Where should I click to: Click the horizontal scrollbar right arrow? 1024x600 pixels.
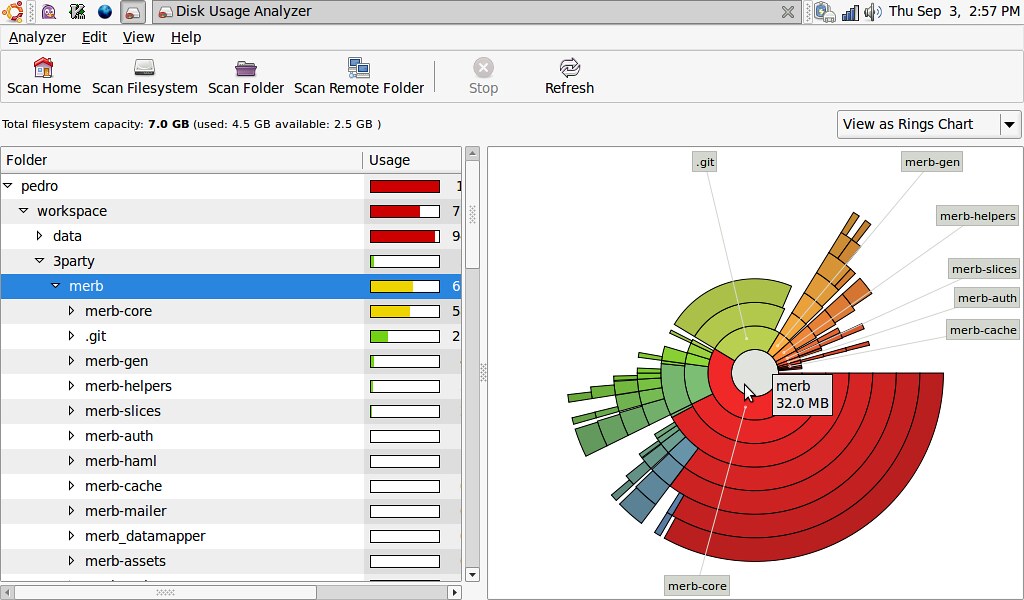click(x=455, y=592)
